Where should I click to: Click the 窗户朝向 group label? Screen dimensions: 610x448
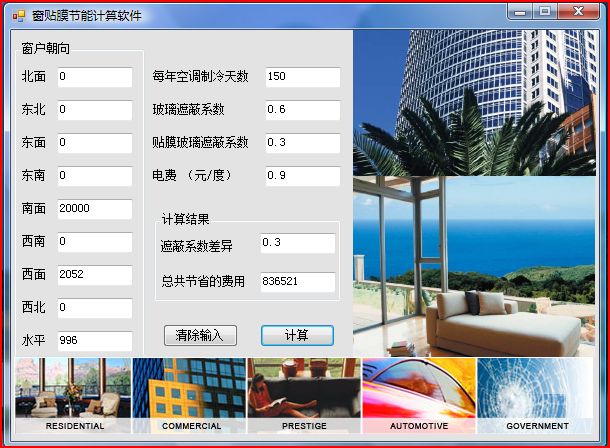(46, 49)
